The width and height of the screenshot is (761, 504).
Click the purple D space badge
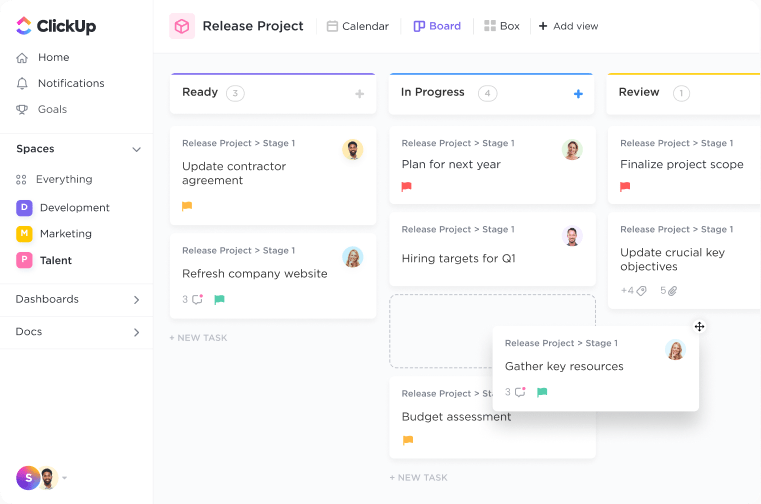click(24, 207)
